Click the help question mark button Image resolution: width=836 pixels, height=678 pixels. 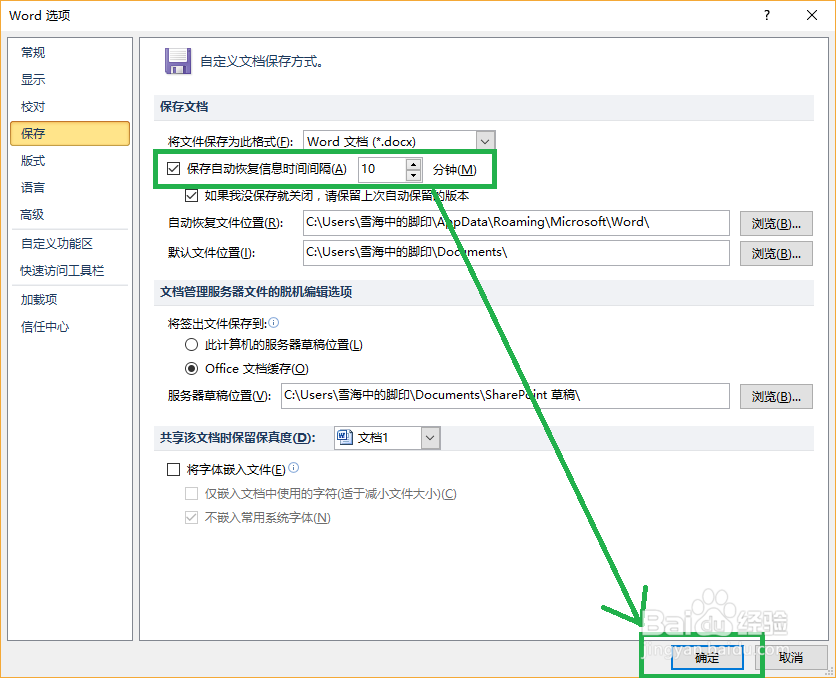[x=767, y=15]
